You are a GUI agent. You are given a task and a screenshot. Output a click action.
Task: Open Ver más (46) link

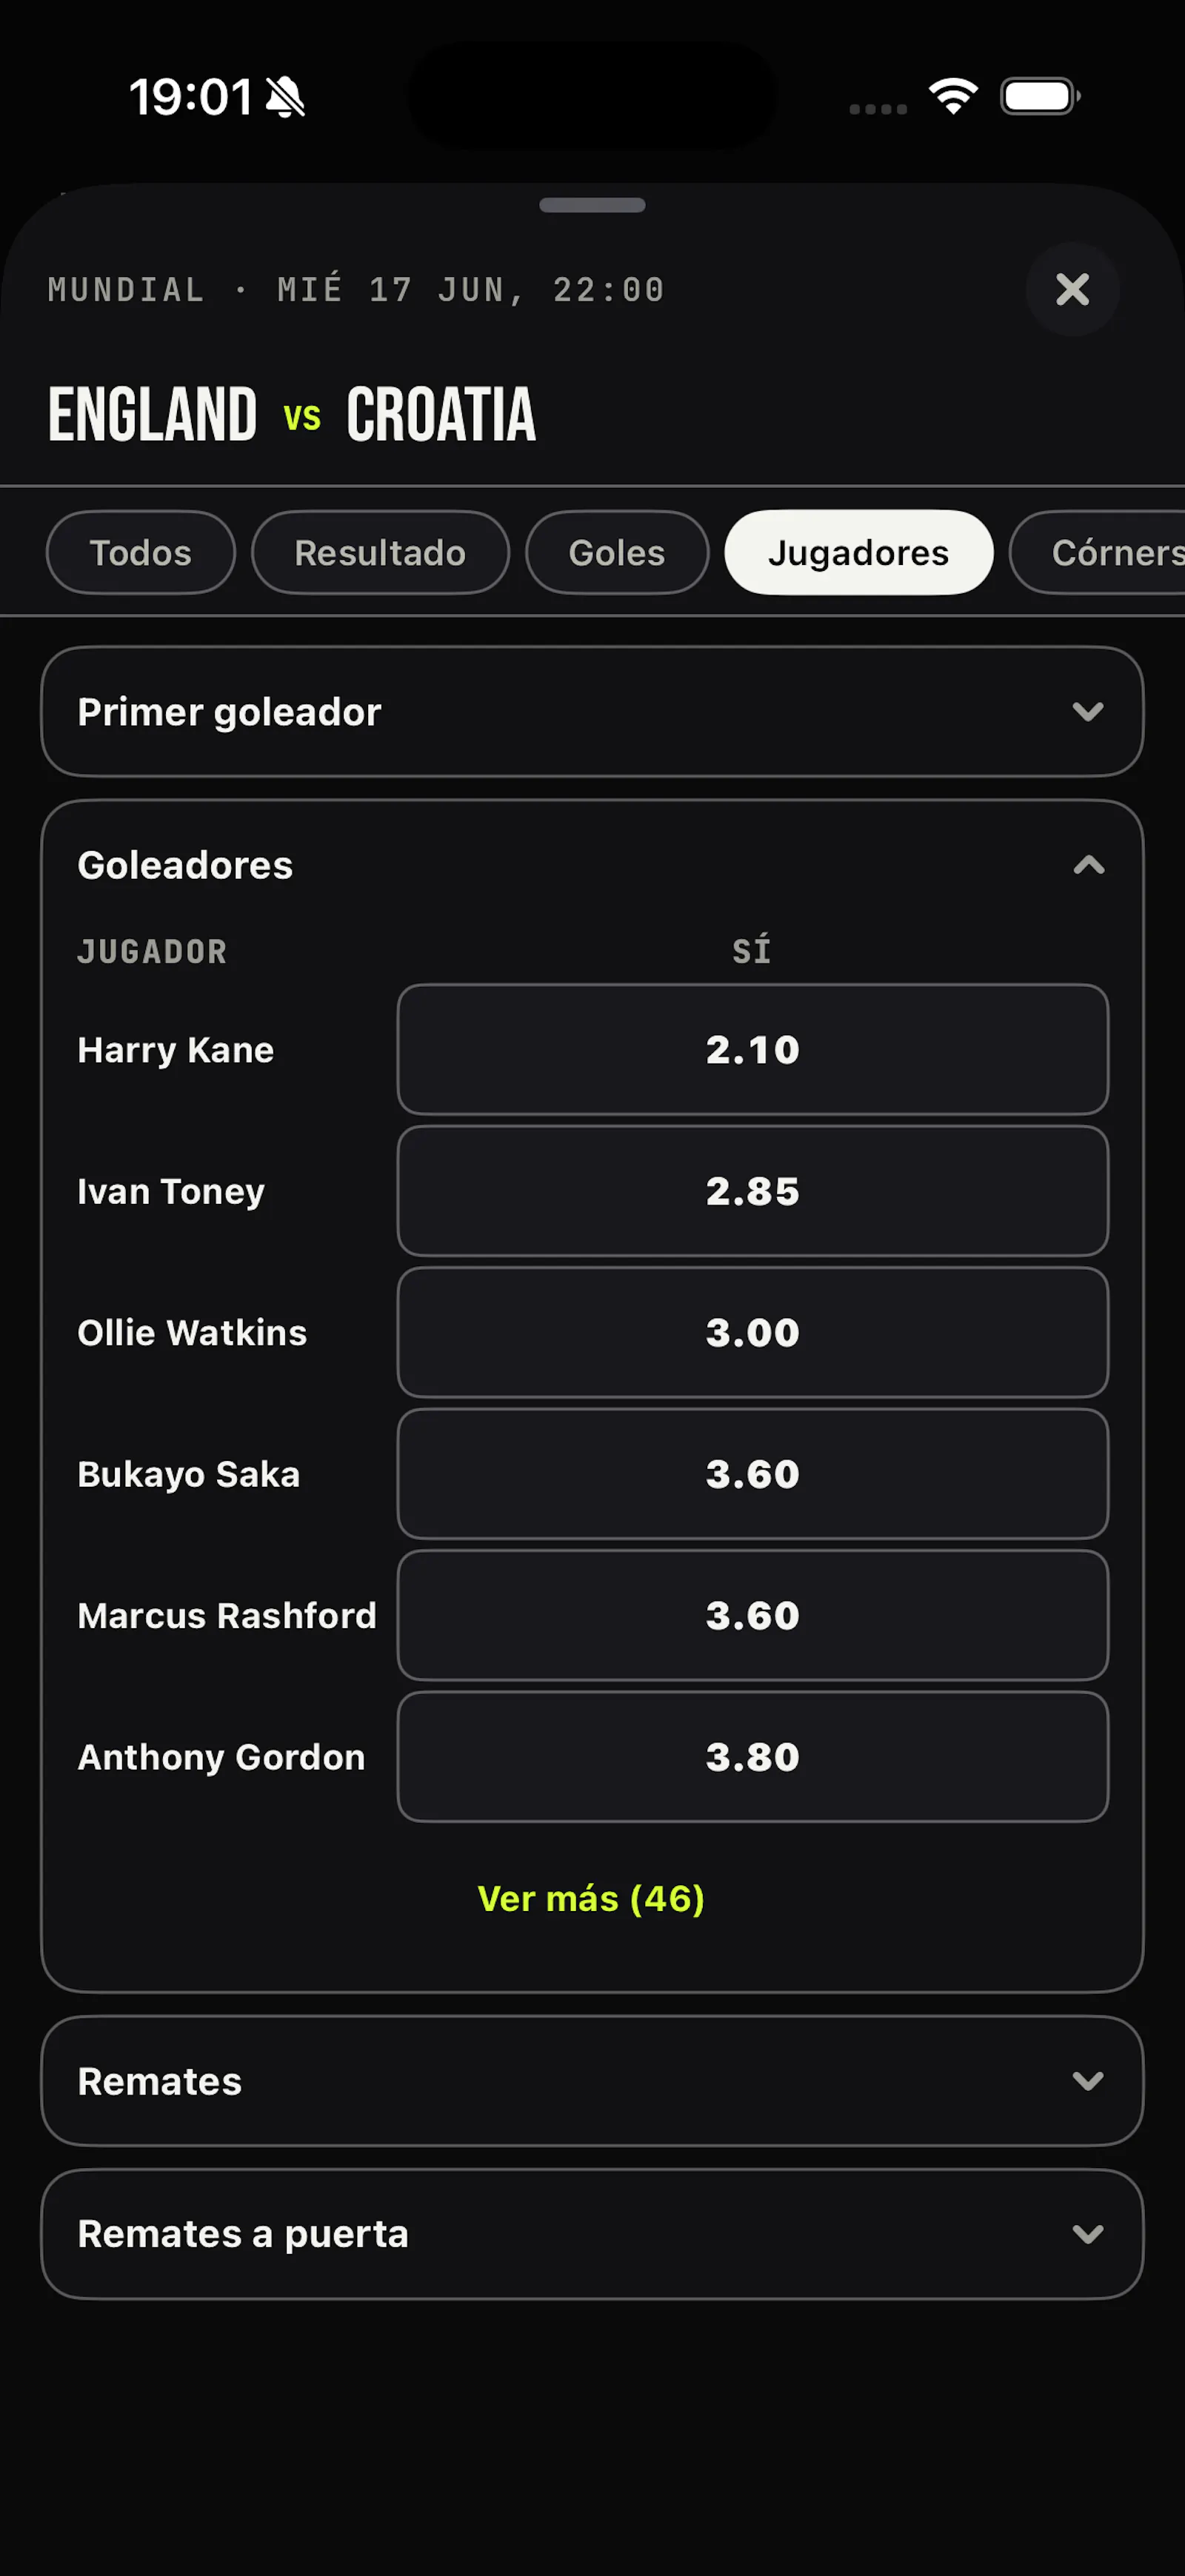pos(591,1899)
